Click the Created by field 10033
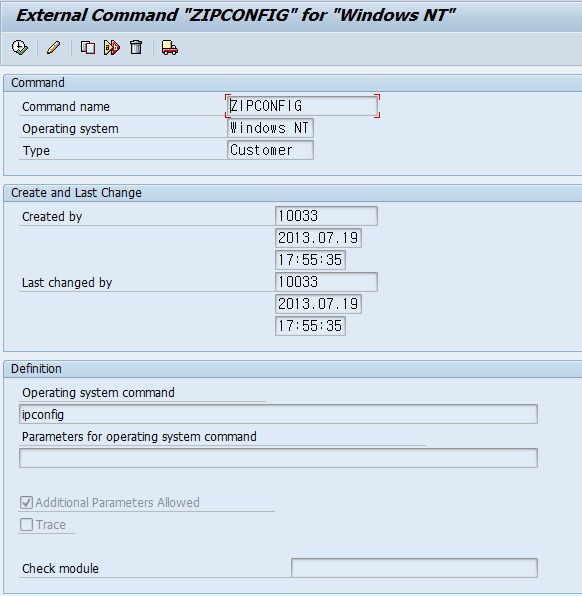Viewport: 582px width, 596px height. coord(326,216)
